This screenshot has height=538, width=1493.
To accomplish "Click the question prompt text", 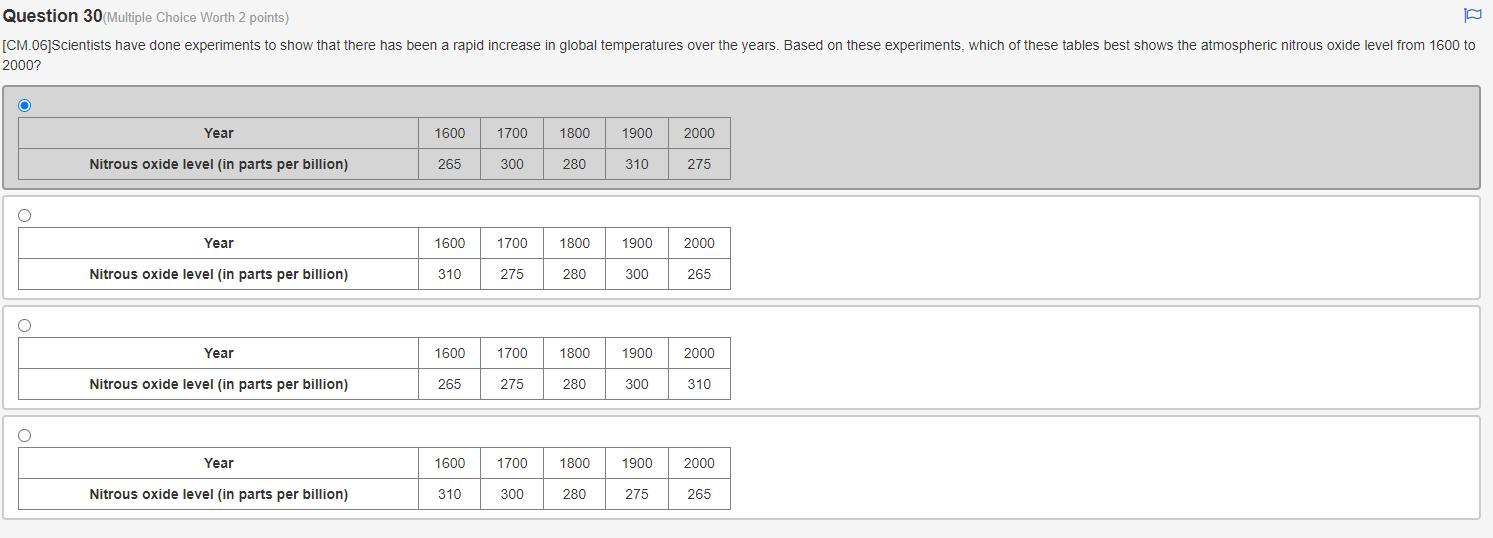I will (x=739, y=55).
